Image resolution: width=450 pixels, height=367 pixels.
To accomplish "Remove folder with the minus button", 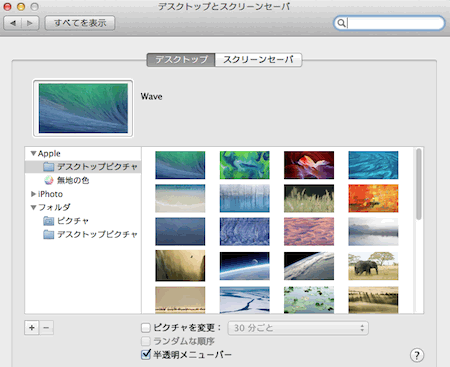I will tap(46, 328).
